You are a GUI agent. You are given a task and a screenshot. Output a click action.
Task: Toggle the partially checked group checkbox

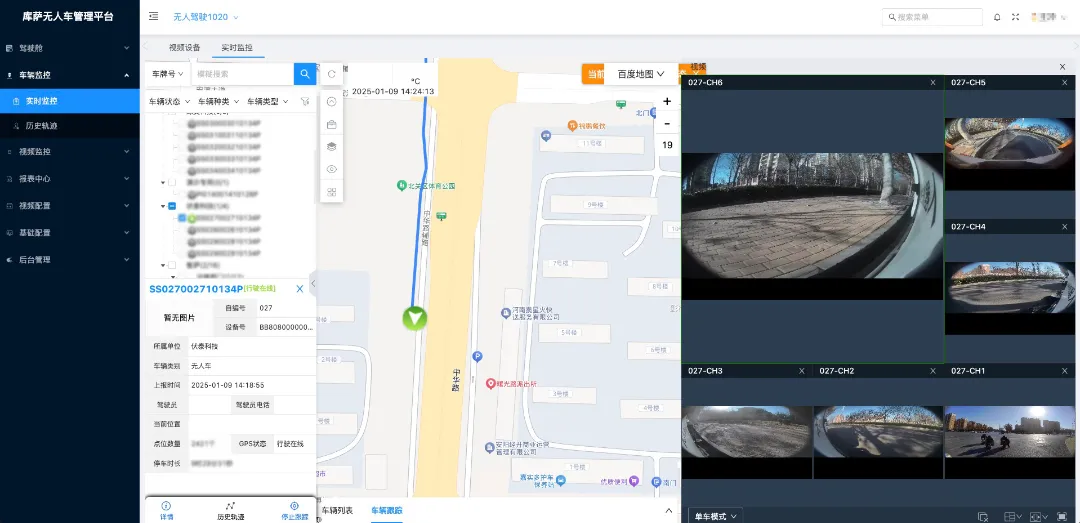tap(172, 206)
